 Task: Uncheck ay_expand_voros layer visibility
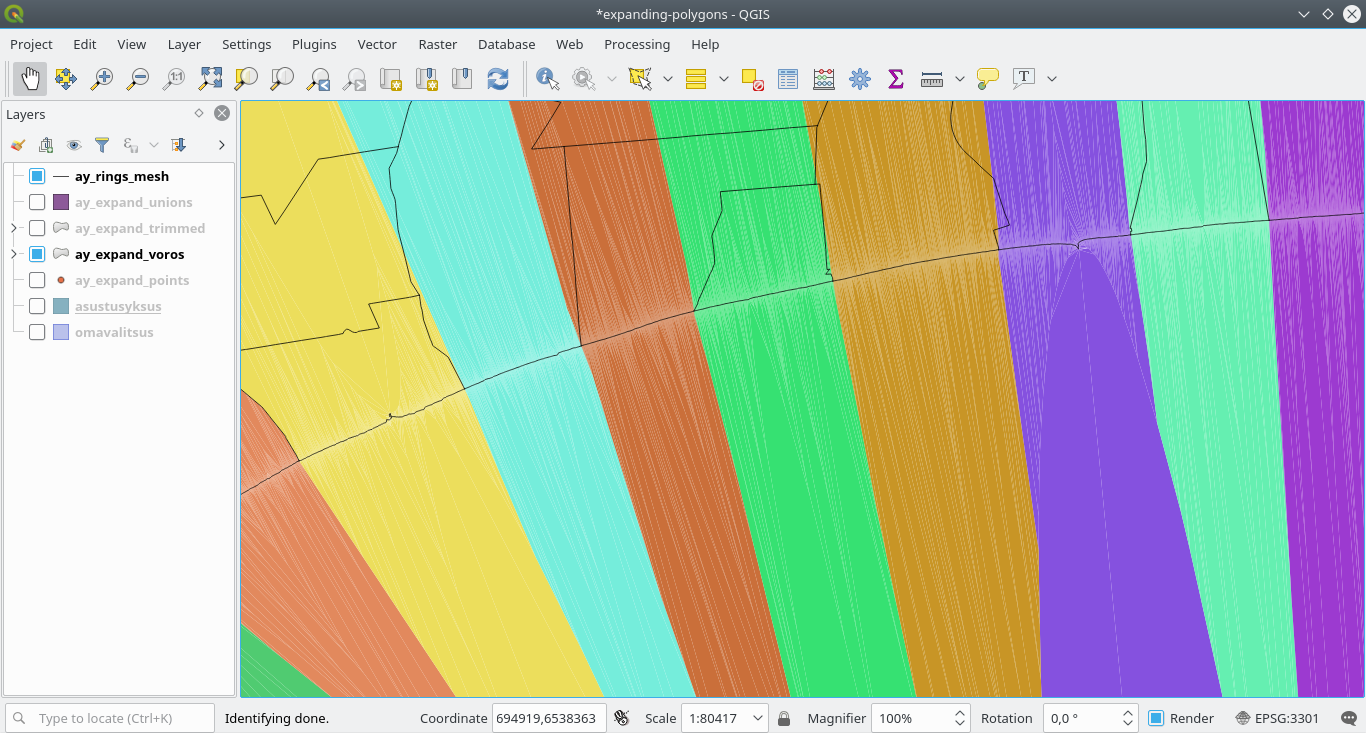point(37,254)
